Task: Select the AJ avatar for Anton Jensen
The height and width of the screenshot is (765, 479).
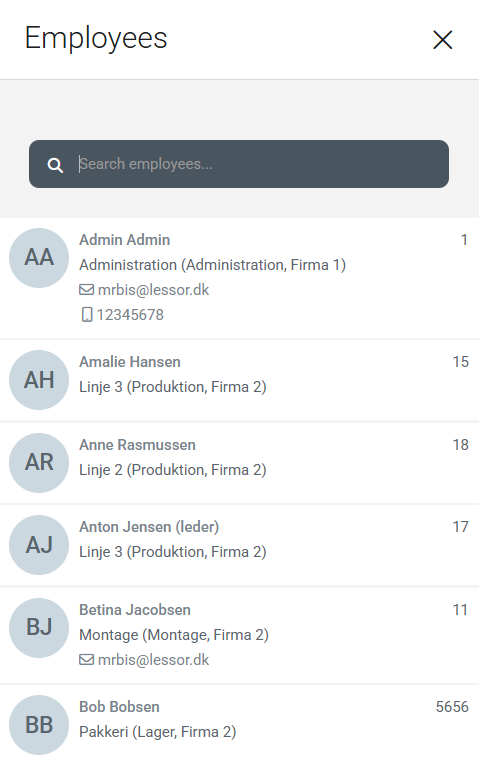Action: [39, 544]
